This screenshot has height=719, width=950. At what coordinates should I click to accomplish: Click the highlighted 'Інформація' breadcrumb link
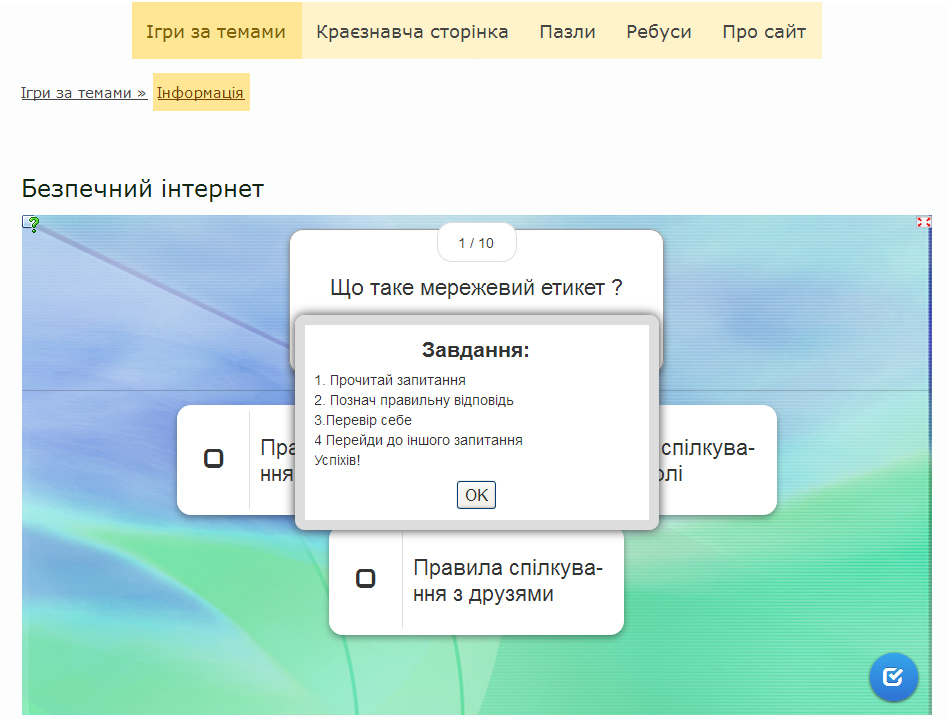pyautogui.click(x=200, y=93)
